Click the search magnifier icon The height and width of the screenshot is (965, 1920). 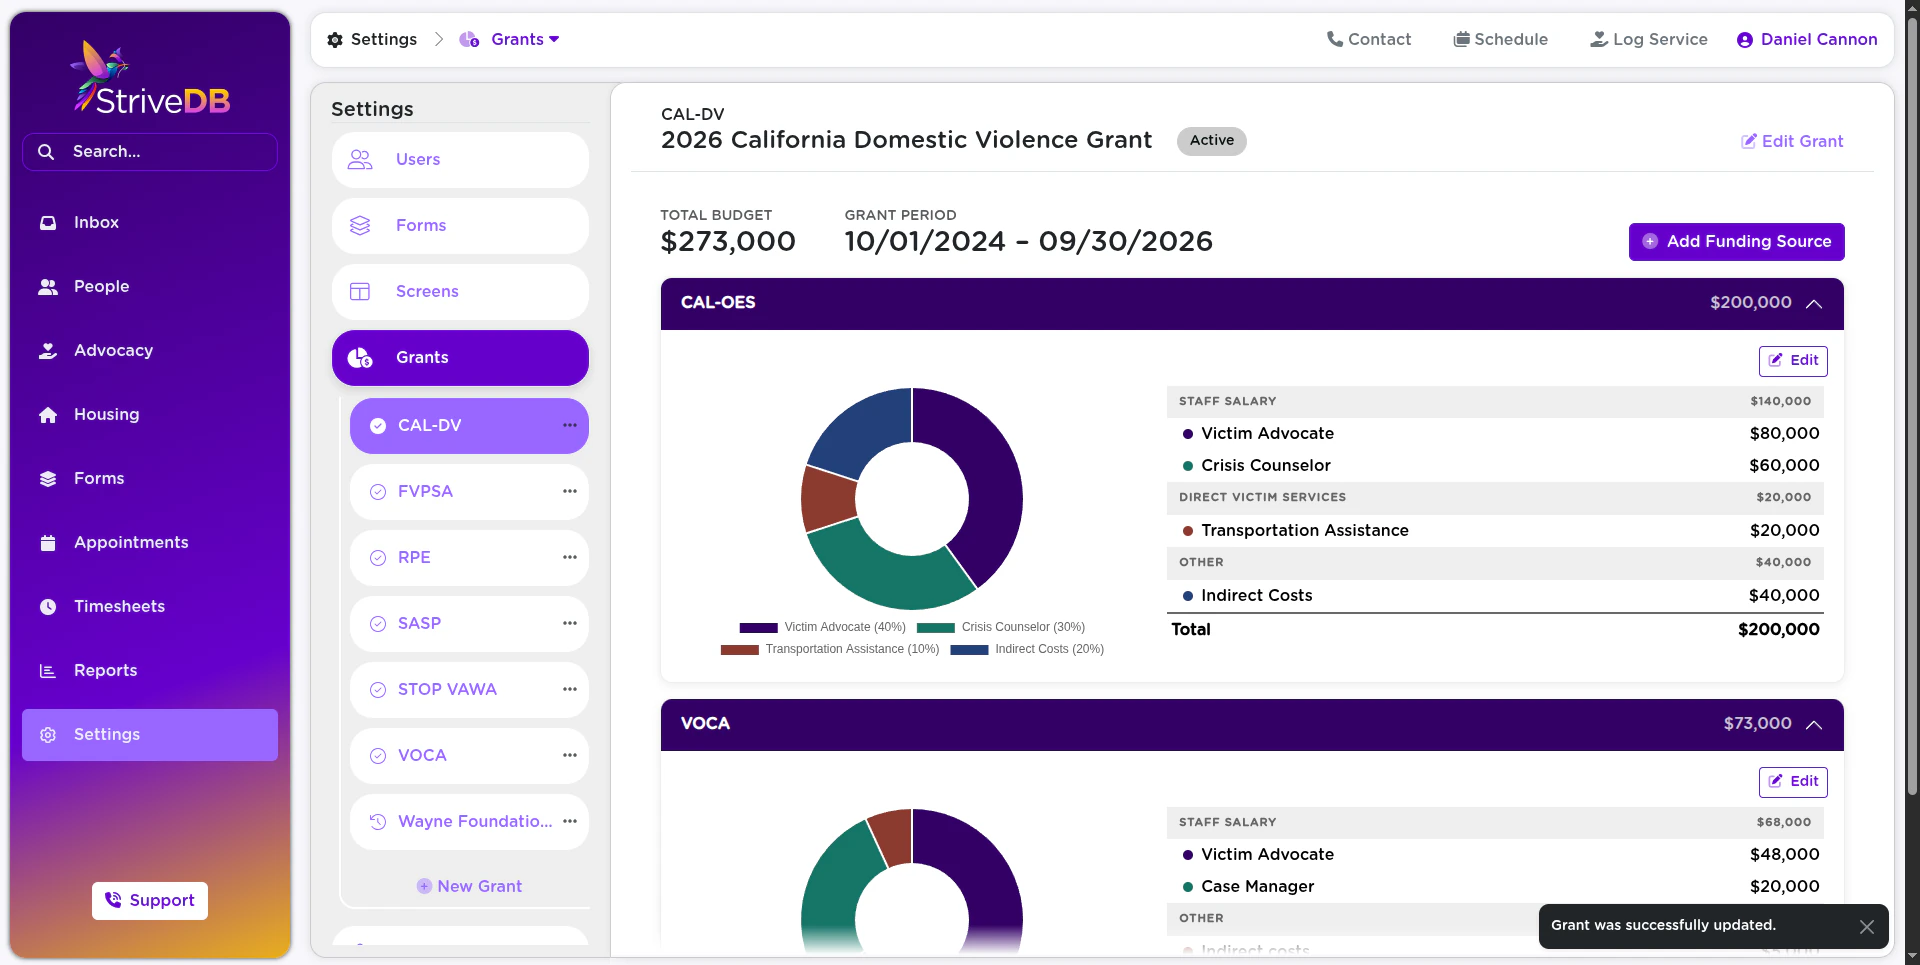pyautogui.click(x=46, y=152)
